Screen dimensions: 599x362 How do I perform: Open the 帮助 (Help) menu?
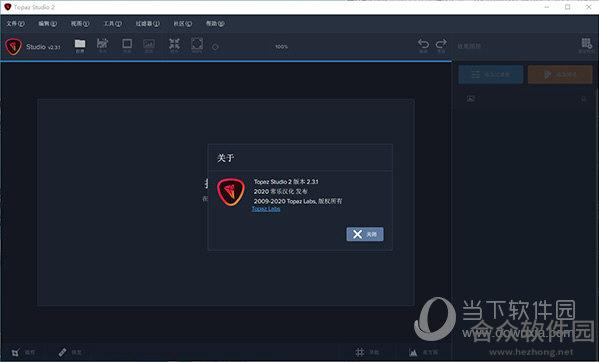click(215, 24)
